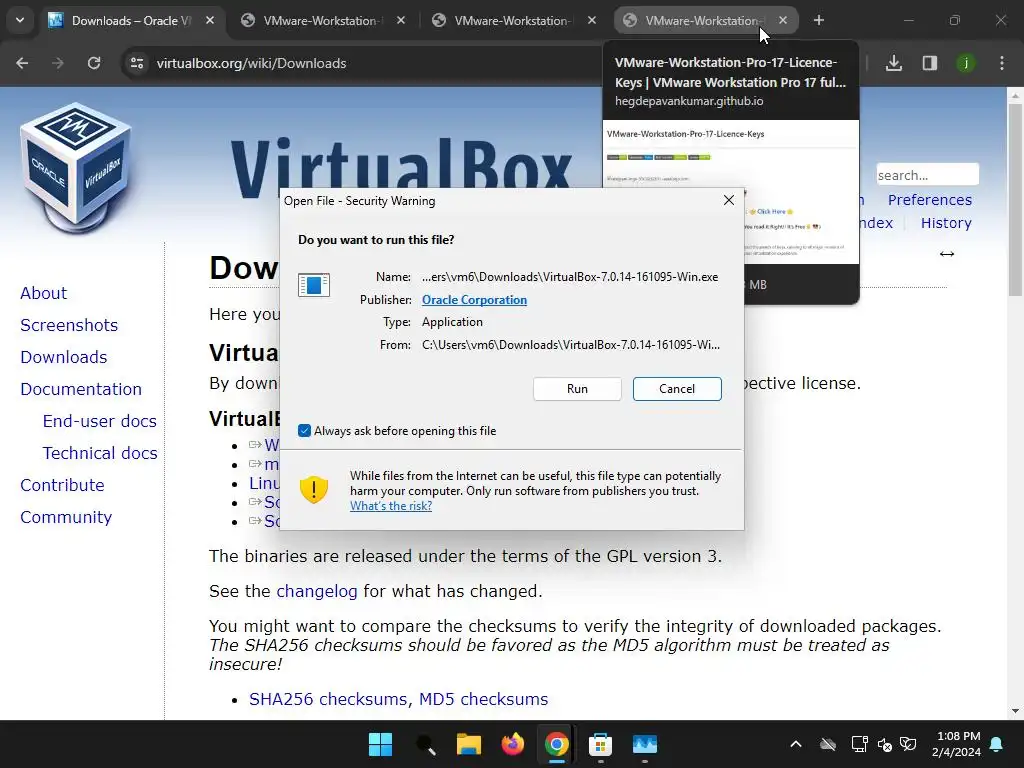Click the VMware tab preview thumbnail
1024x768 pixels.
click(731, 192)
